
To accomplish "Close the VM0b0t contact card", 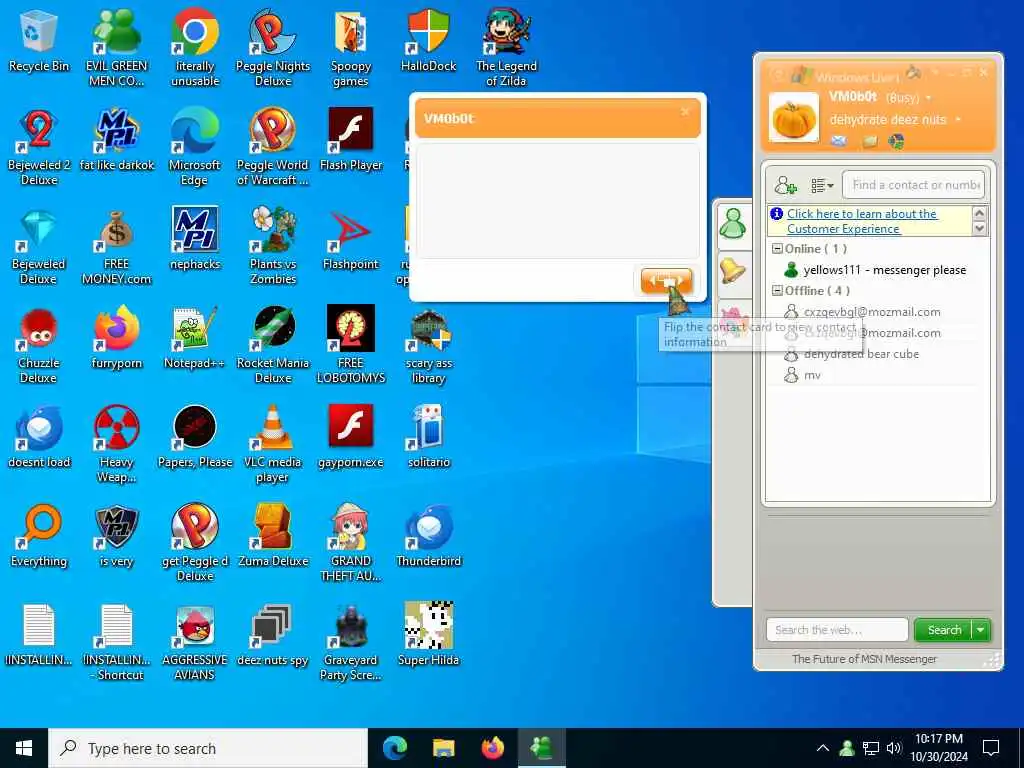I will pos(685,112).
